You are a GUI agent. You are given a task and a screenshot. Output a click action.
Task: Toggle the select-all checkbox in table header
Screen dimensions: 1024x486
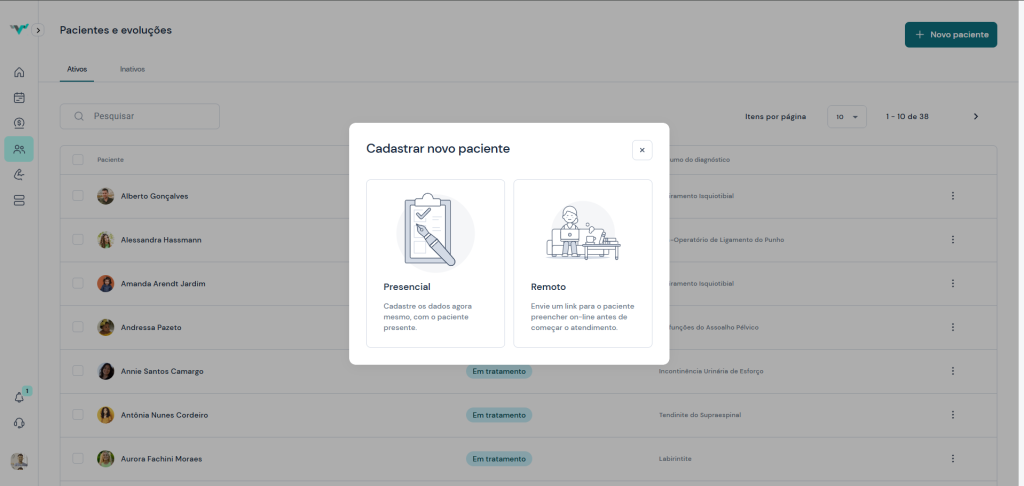(78, 160)
